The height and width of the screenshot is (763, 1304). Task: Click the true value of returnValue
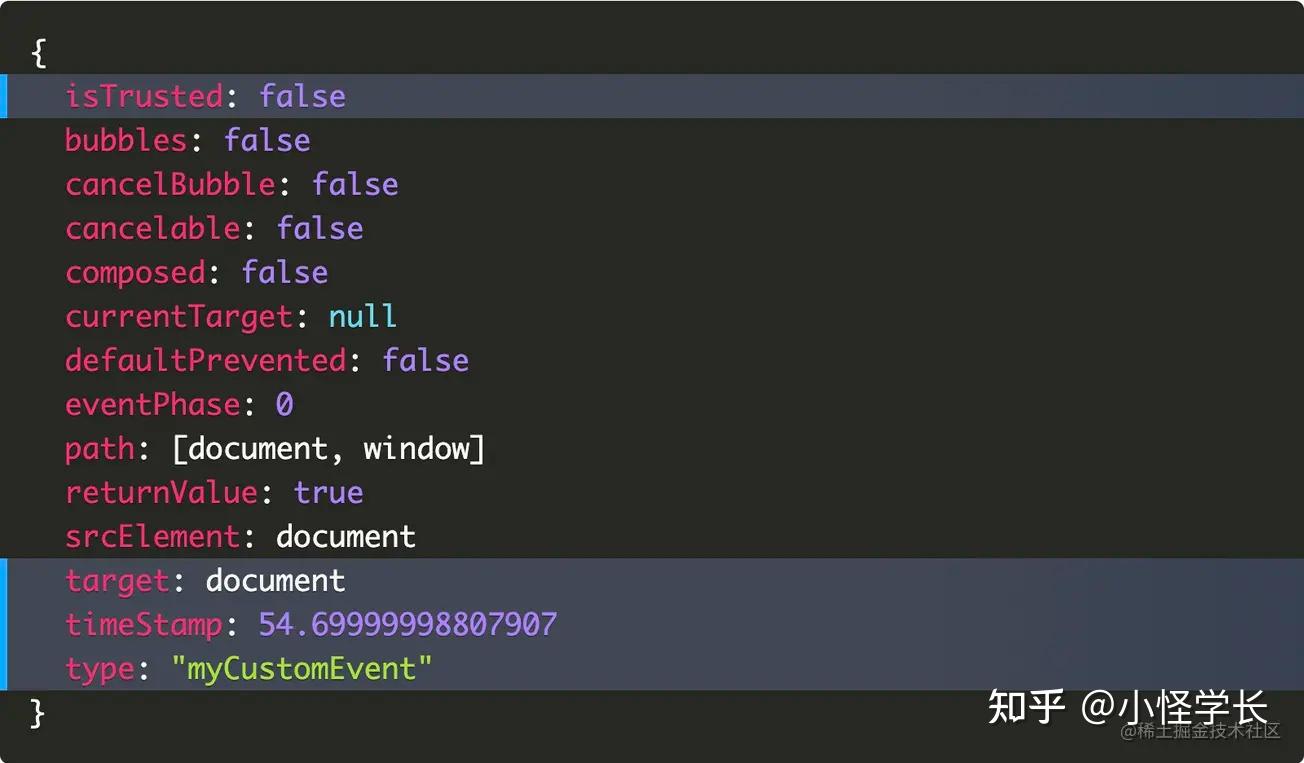pos(328,492)
